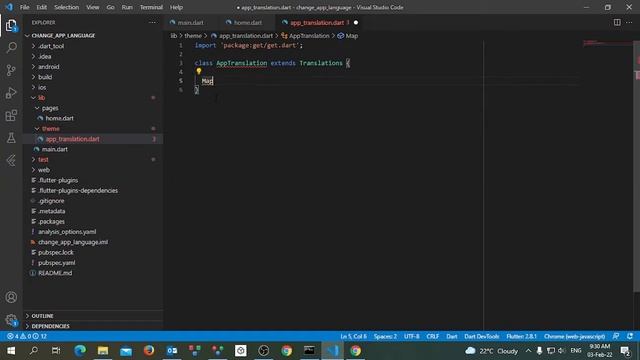Expand the .dart_tool folder

coord(51,46)
